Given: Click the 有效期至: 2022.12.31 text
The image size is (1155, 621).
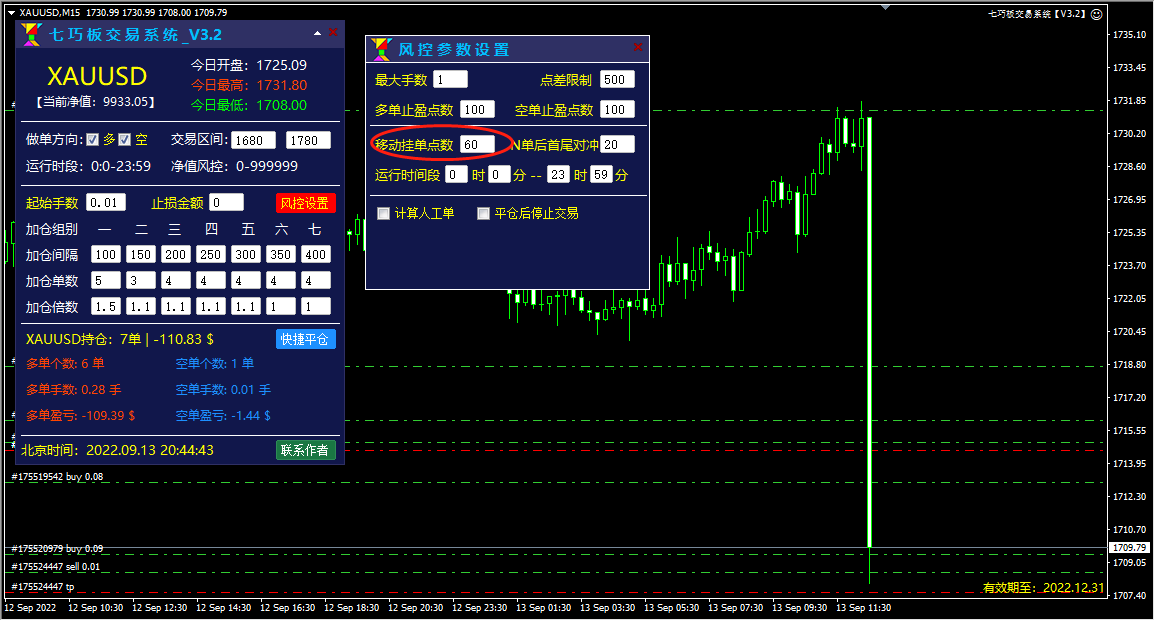Looking at the screenshot, I should click(x=1044, y=587).
